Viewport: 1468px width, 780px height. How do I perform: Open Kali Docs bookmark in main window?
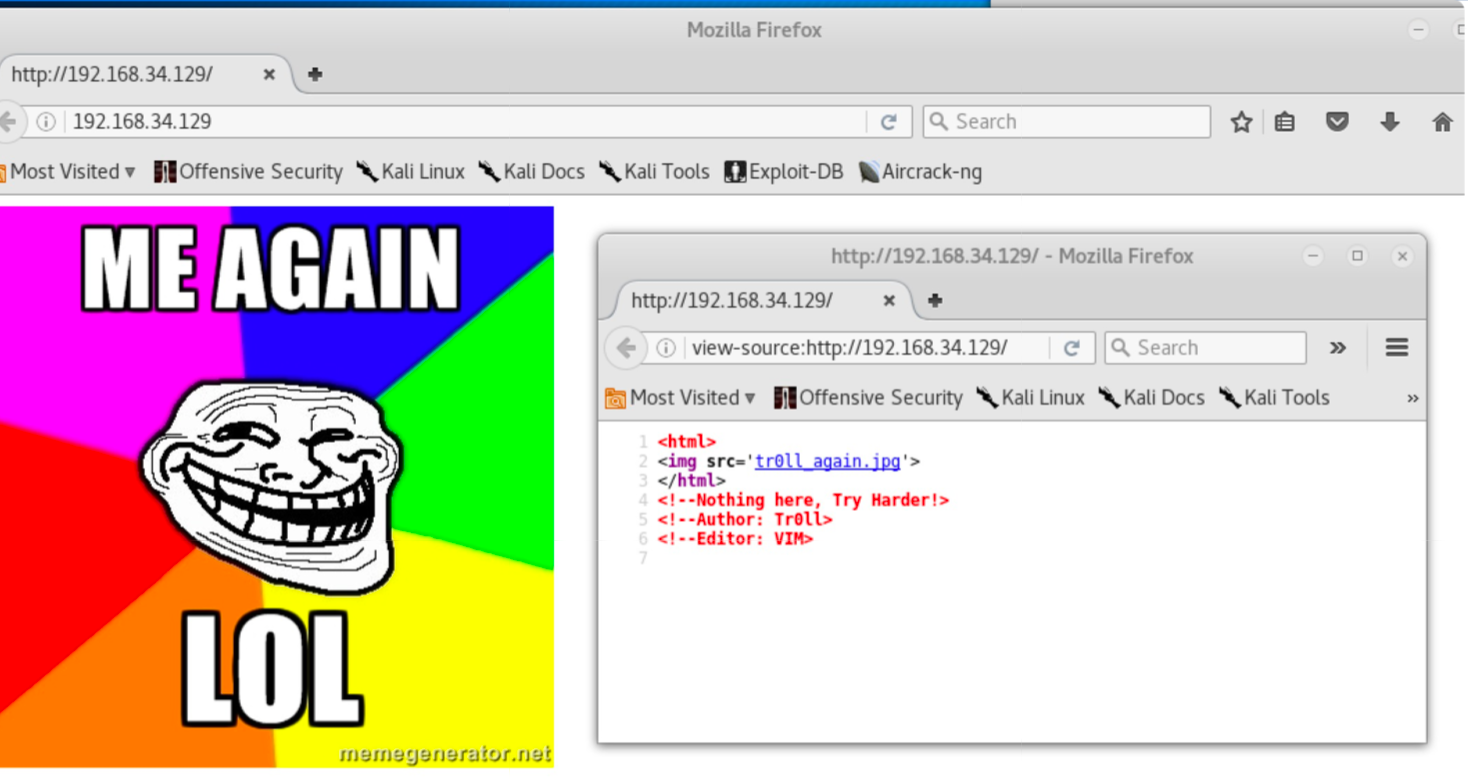(532, 172)
